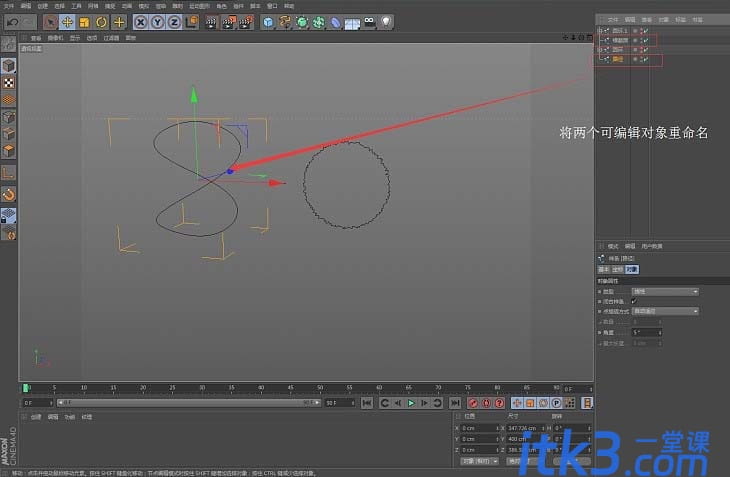Click the coordinate system cube icon
This screenshot has width=730, height=477.
pos(191,22)
